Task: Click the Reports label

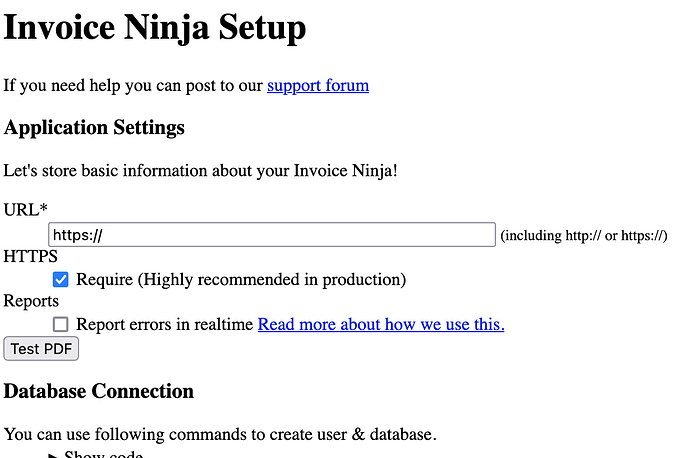Action: click(x=31, y=301)
